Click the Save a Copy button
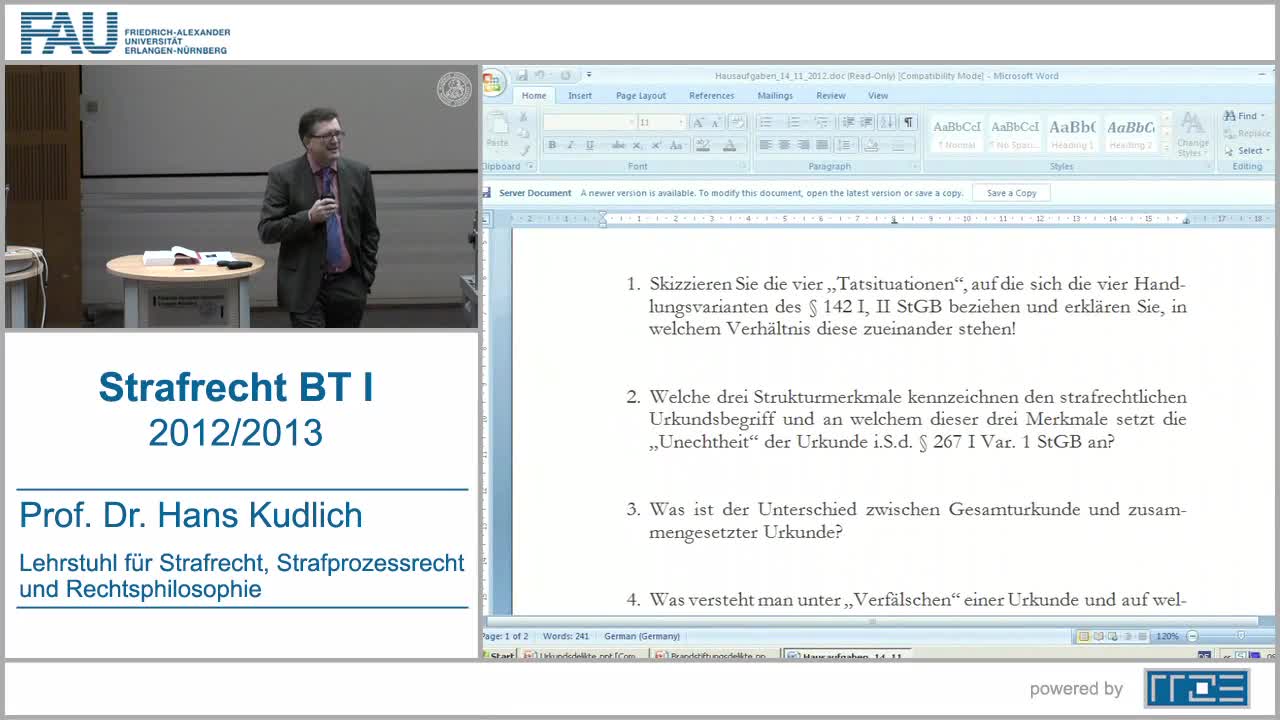The width and height of the screenshot is (1280, 720). [x=1011, y=192]
